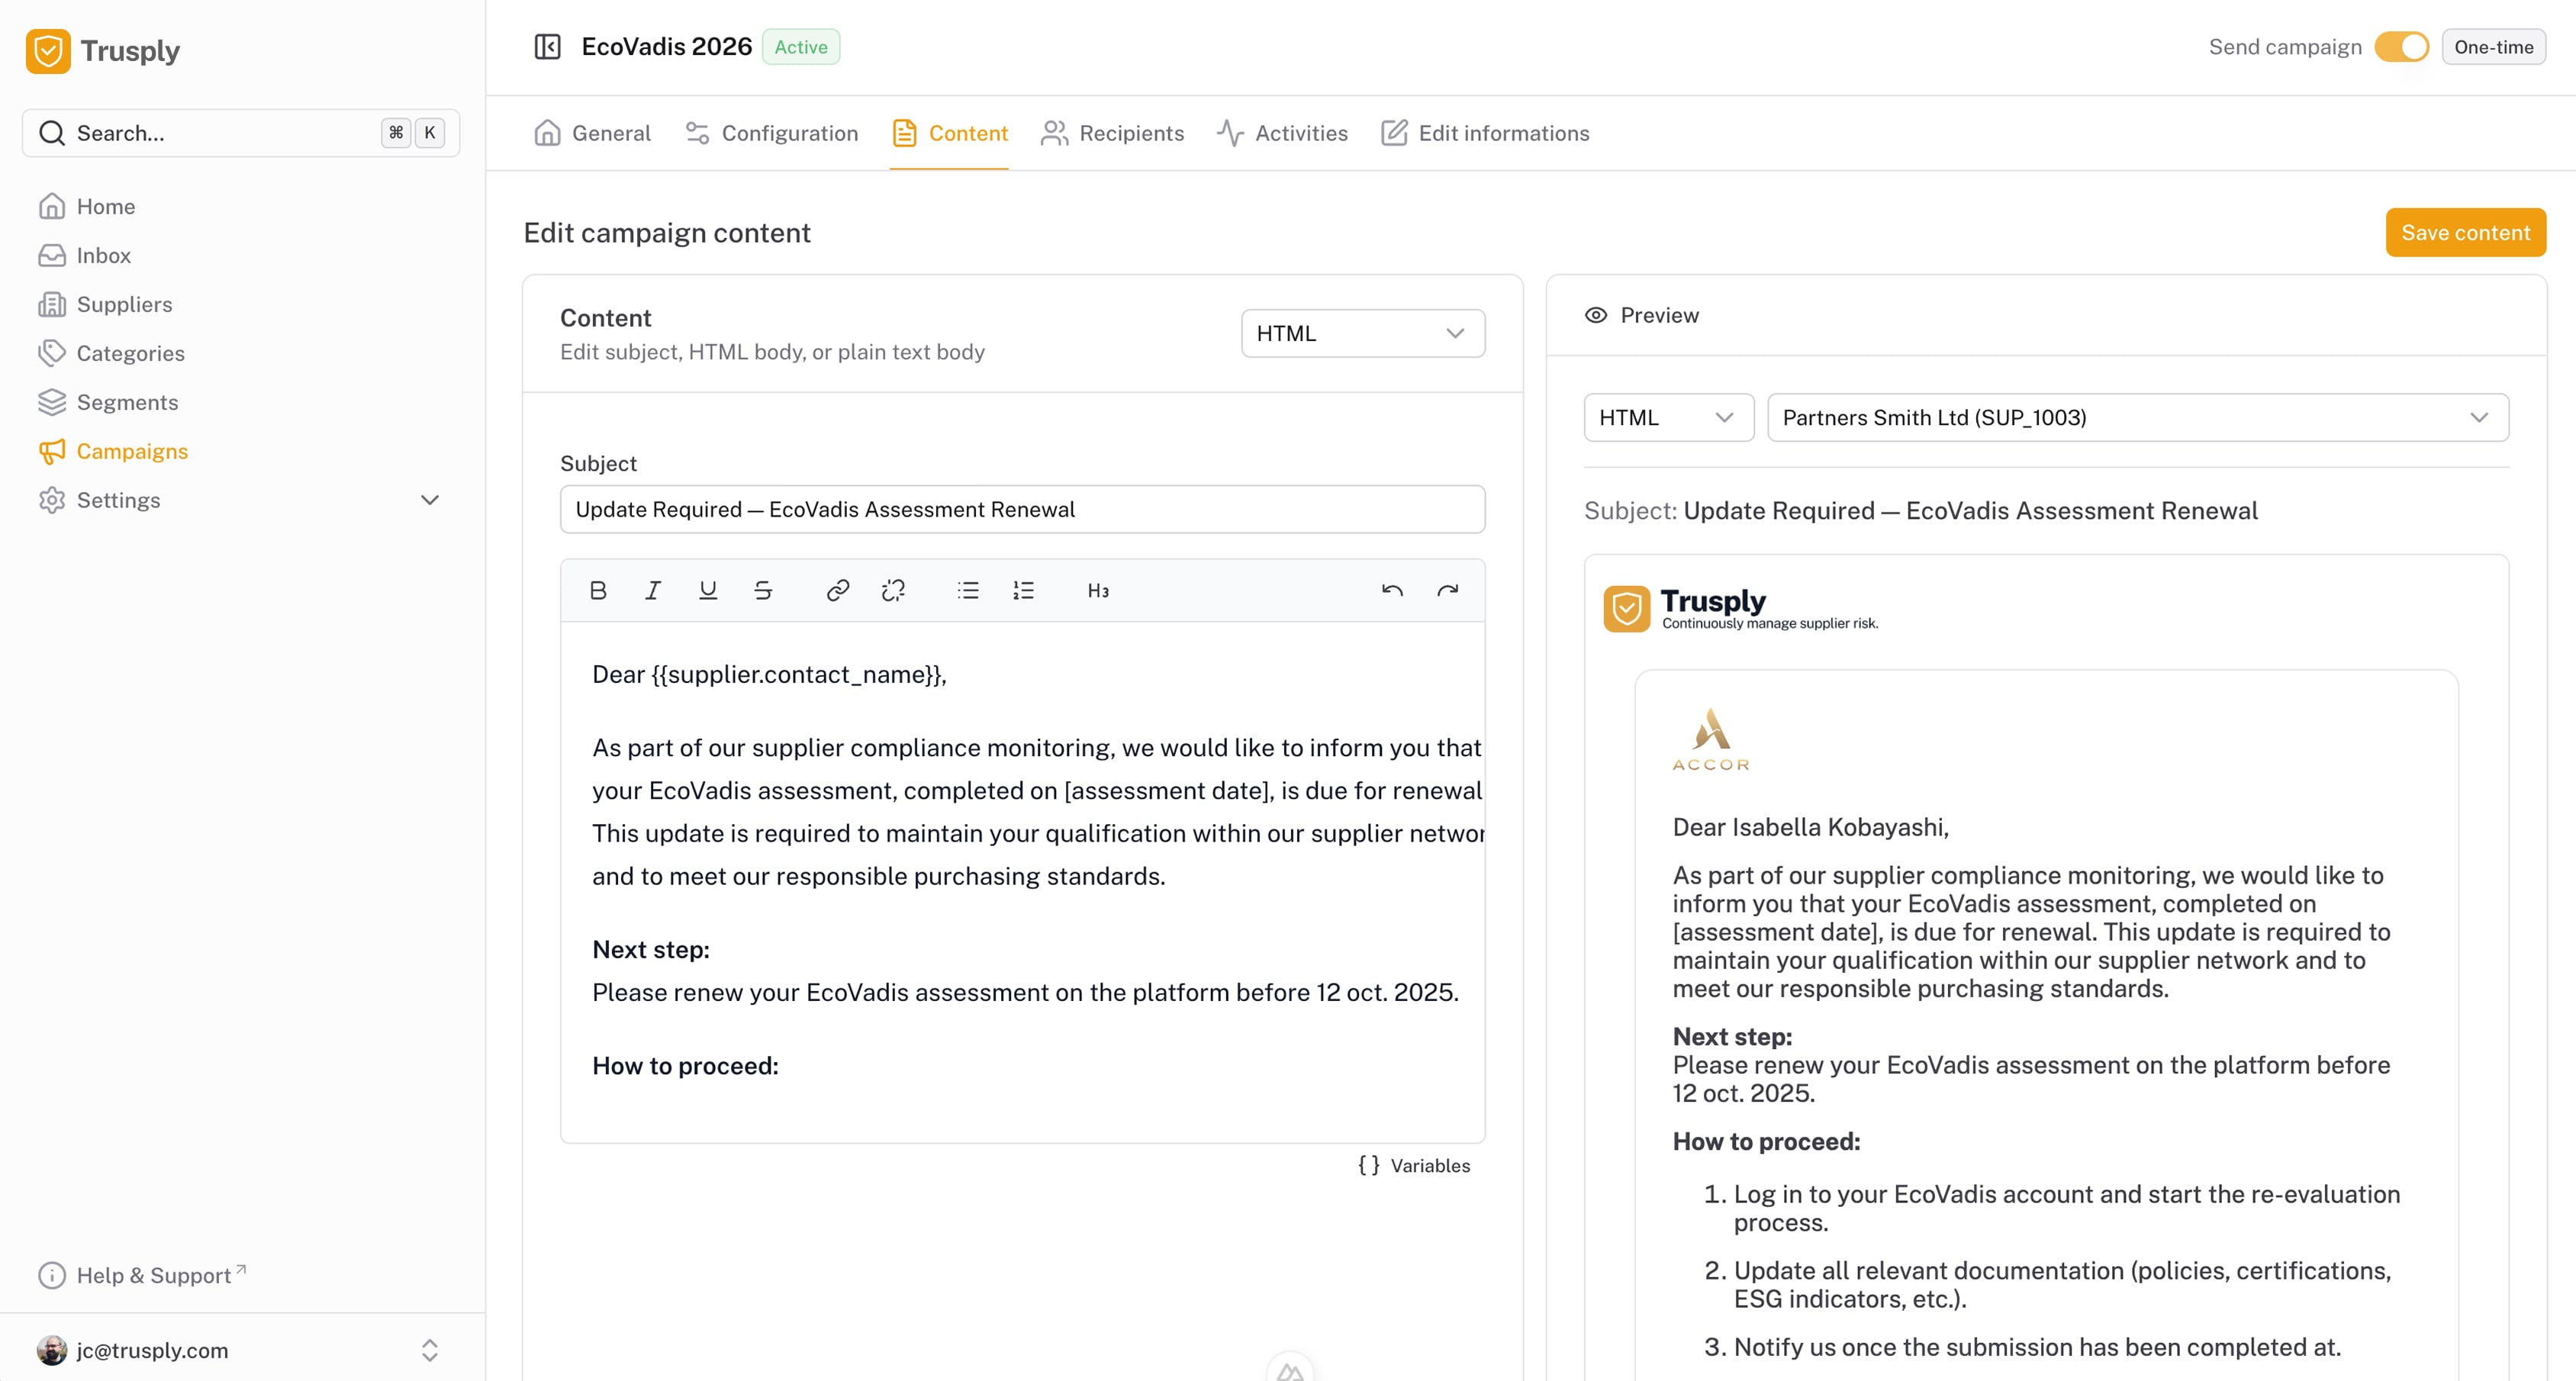Remove link using unlink icon
This screenshot has height=1381, width=2576.
pyautogui.click(x=893, y=590)
